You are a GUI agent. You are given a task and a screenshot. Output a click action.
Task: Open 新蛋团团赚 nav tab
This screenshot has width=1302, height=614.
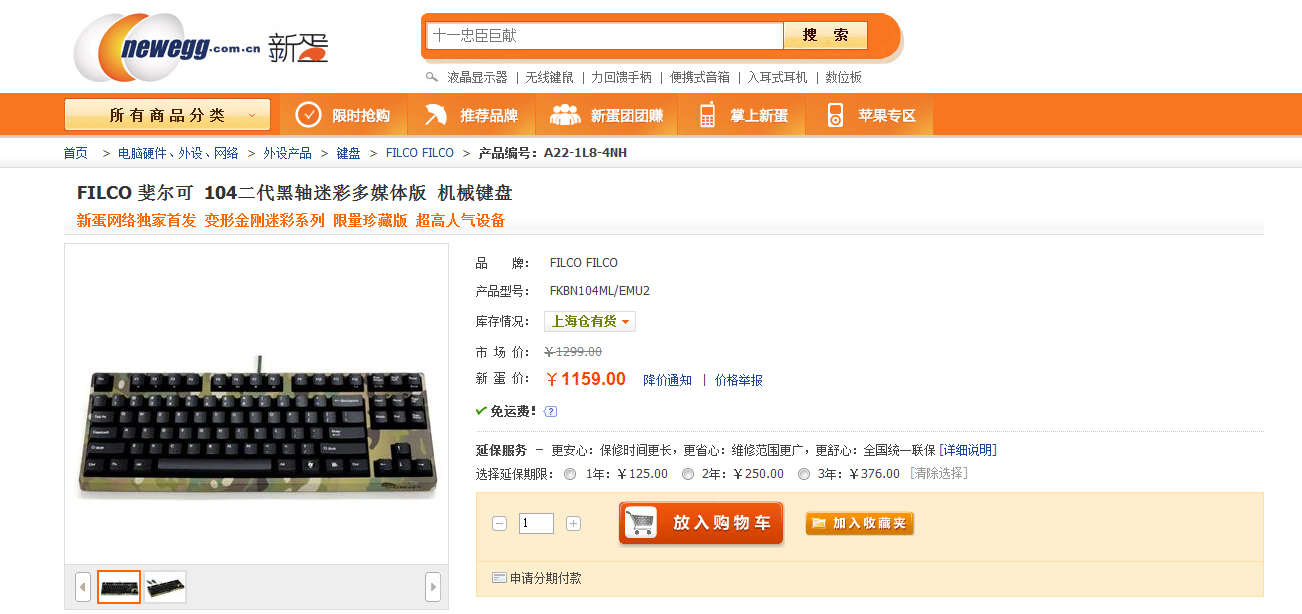(x=607, y=115)
